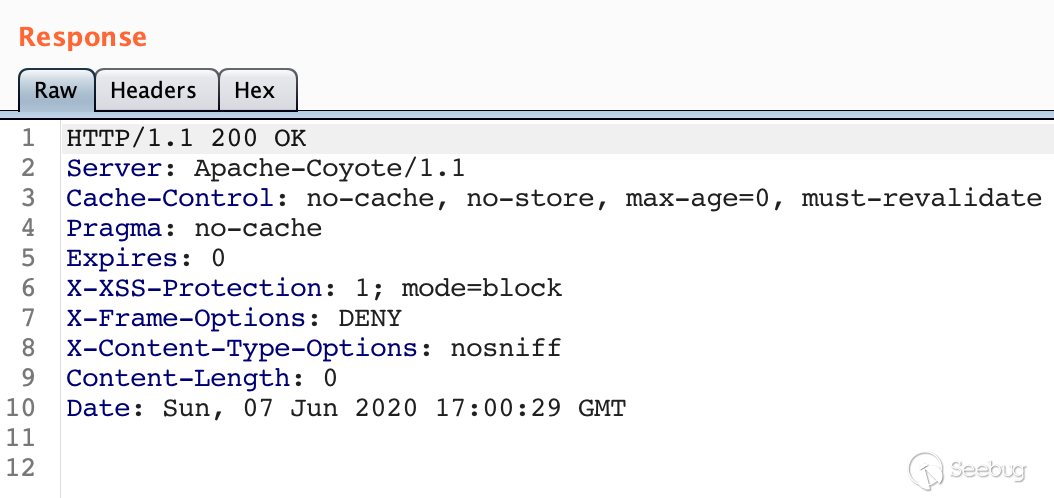Viewport: 1054px width, 498px height.
Task: Click the mode=block value text
Action: [481, 288]
